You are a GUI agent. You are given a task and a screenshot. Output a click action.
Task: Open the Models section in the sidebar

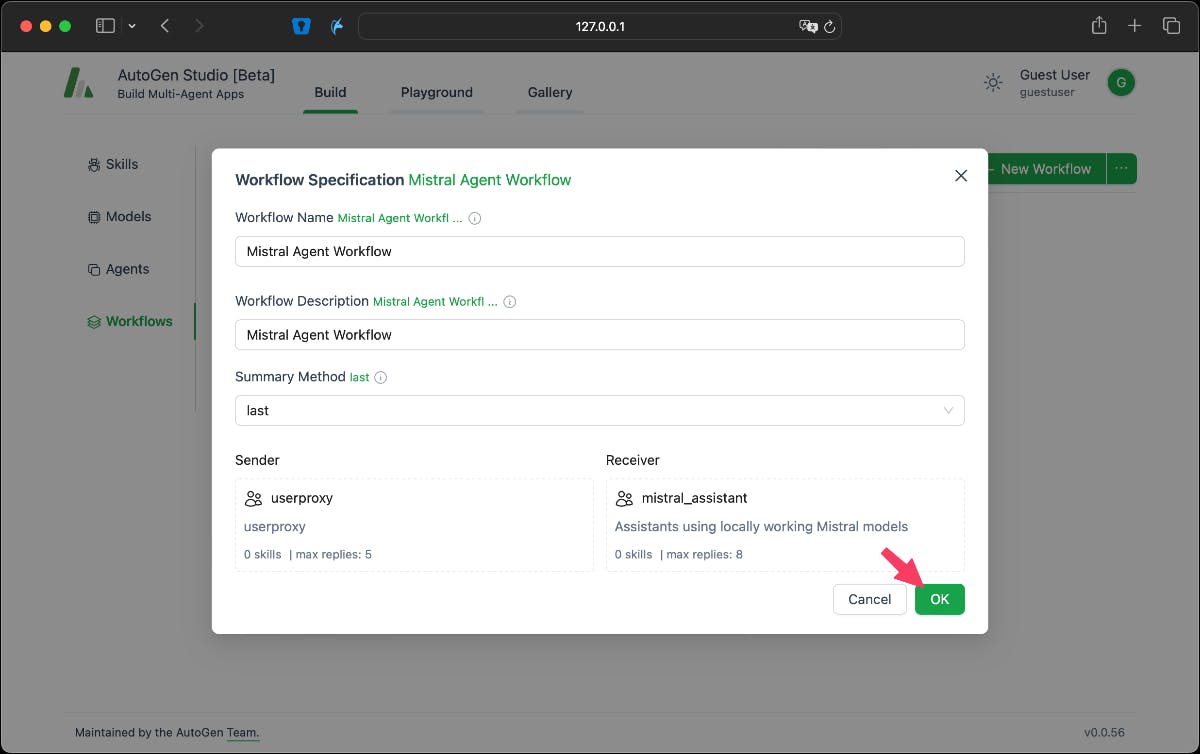coord(119,216)
